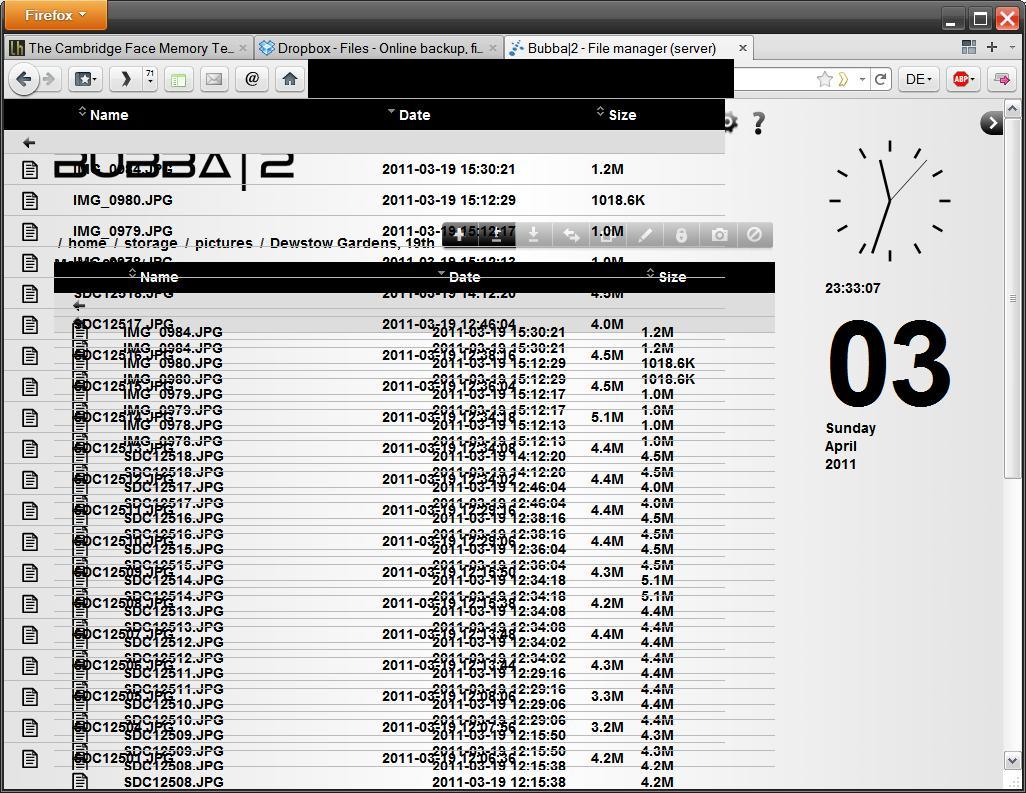Screen dimensions: 1026x793
Task: Click the move arrows icon in file toolbar
Action: [571, 235]
